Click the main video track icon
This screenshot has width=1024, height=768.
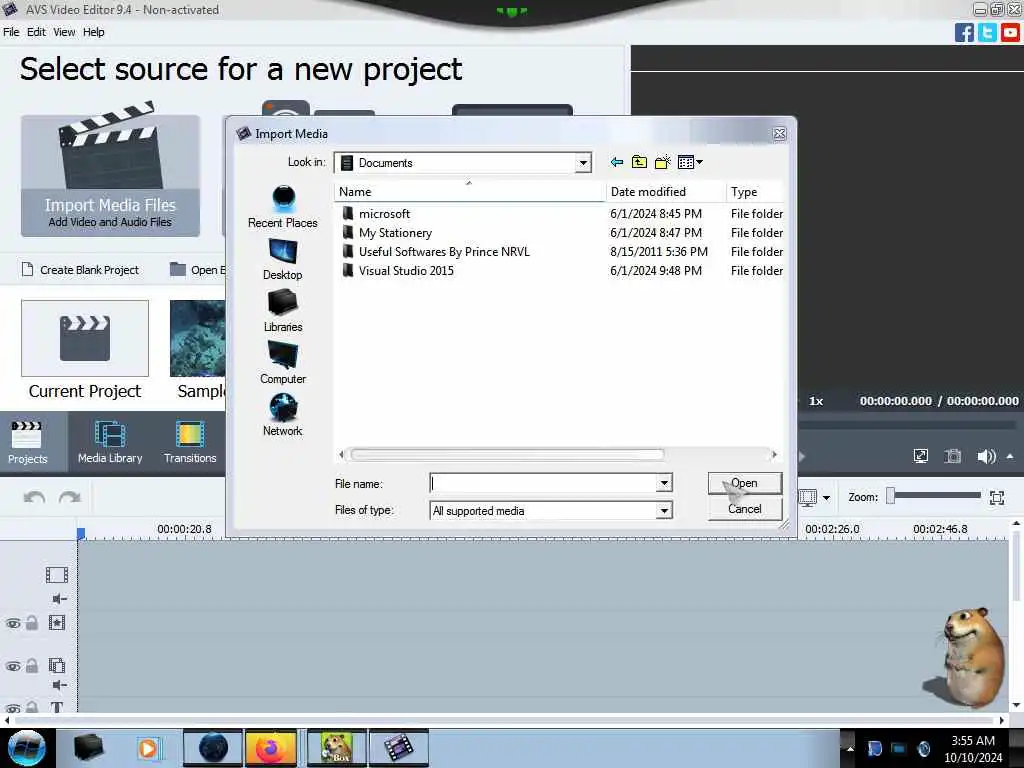pos(57,575)
